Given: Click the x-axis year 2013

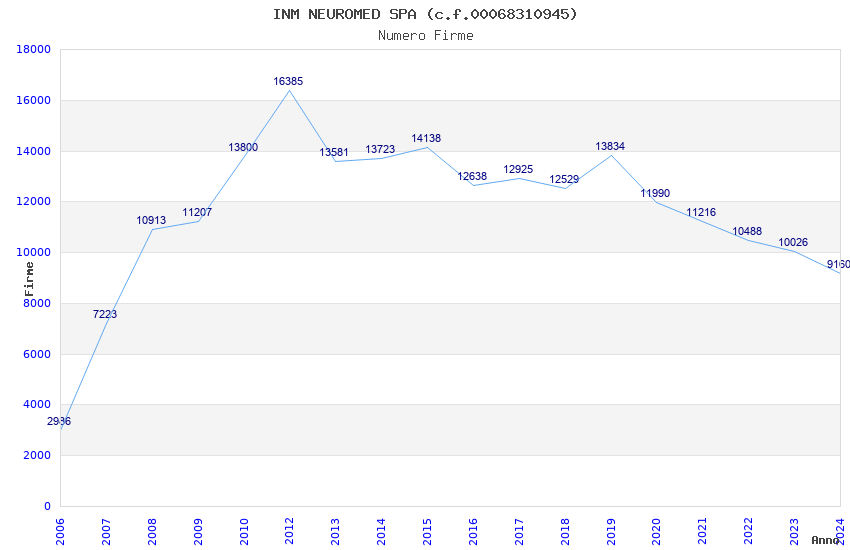Looking at the screenshot, I should [335, 531].
